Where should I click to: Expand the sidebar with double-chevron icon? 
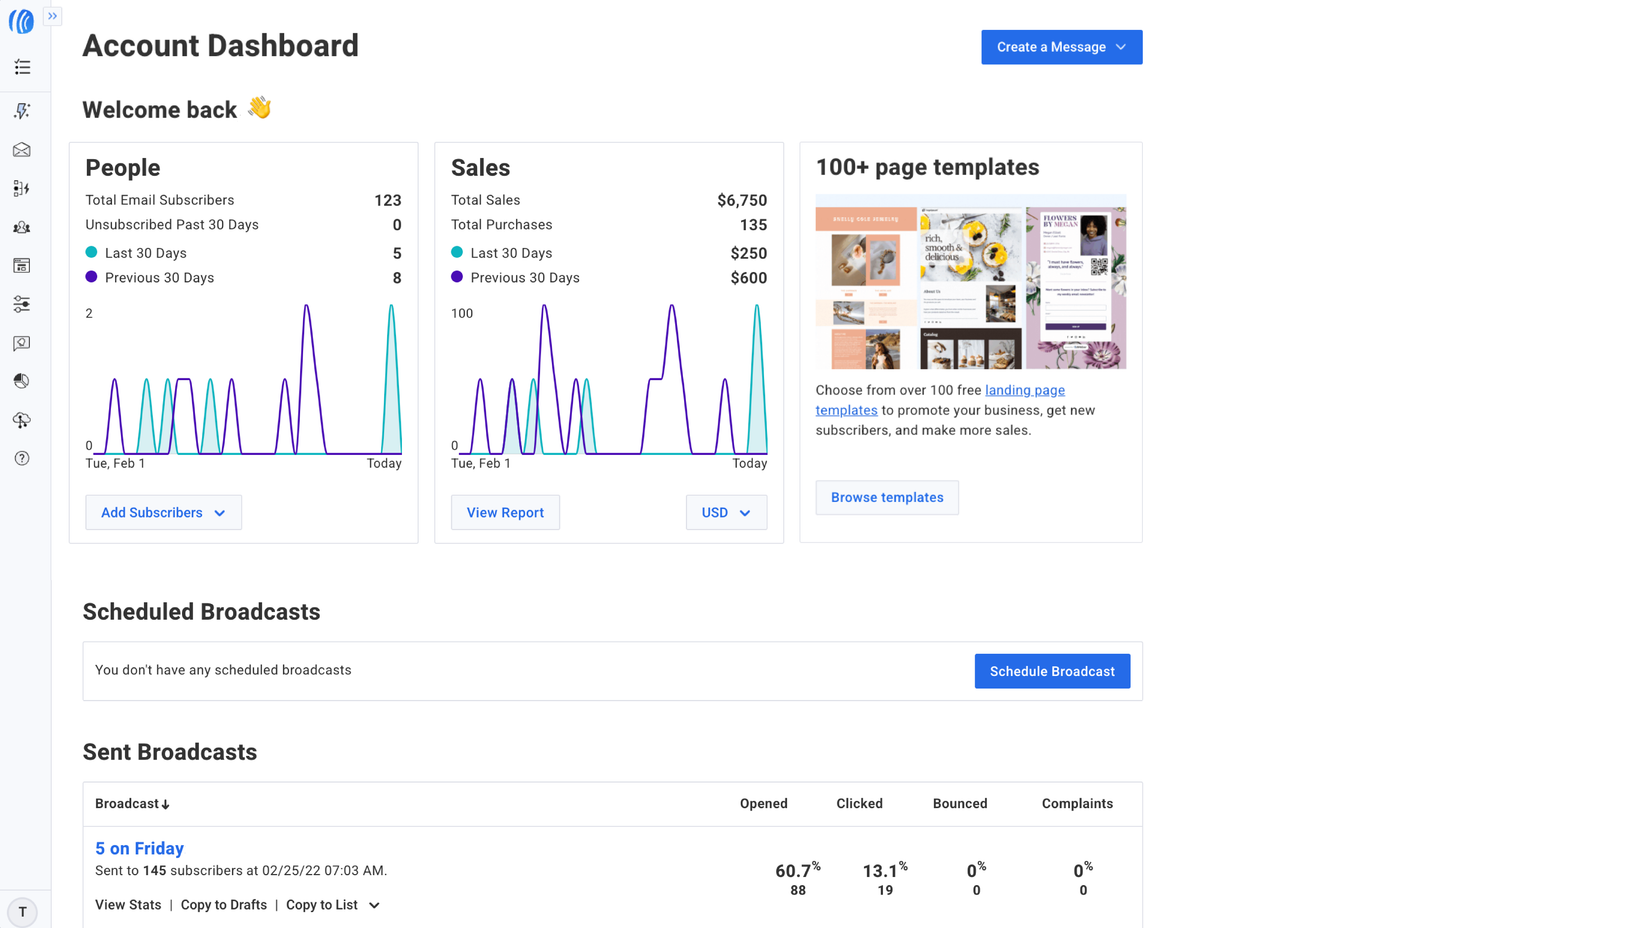(x=53, y=16)
